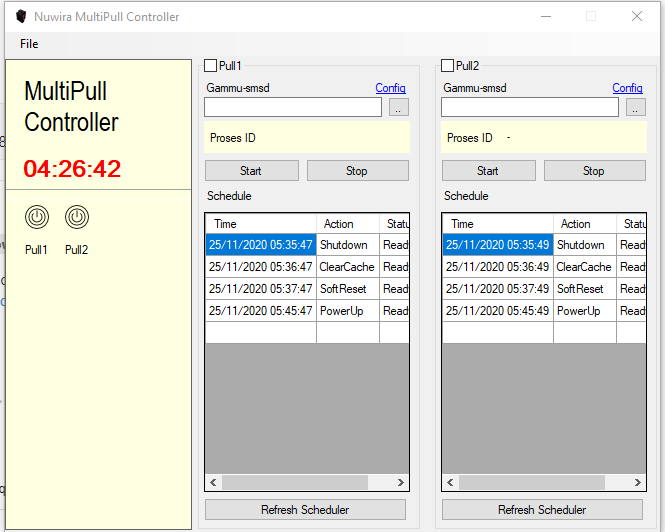
Task: Click Pull1 schedule horizontal scrollbar thumb
Action: [x=295, y=482]
